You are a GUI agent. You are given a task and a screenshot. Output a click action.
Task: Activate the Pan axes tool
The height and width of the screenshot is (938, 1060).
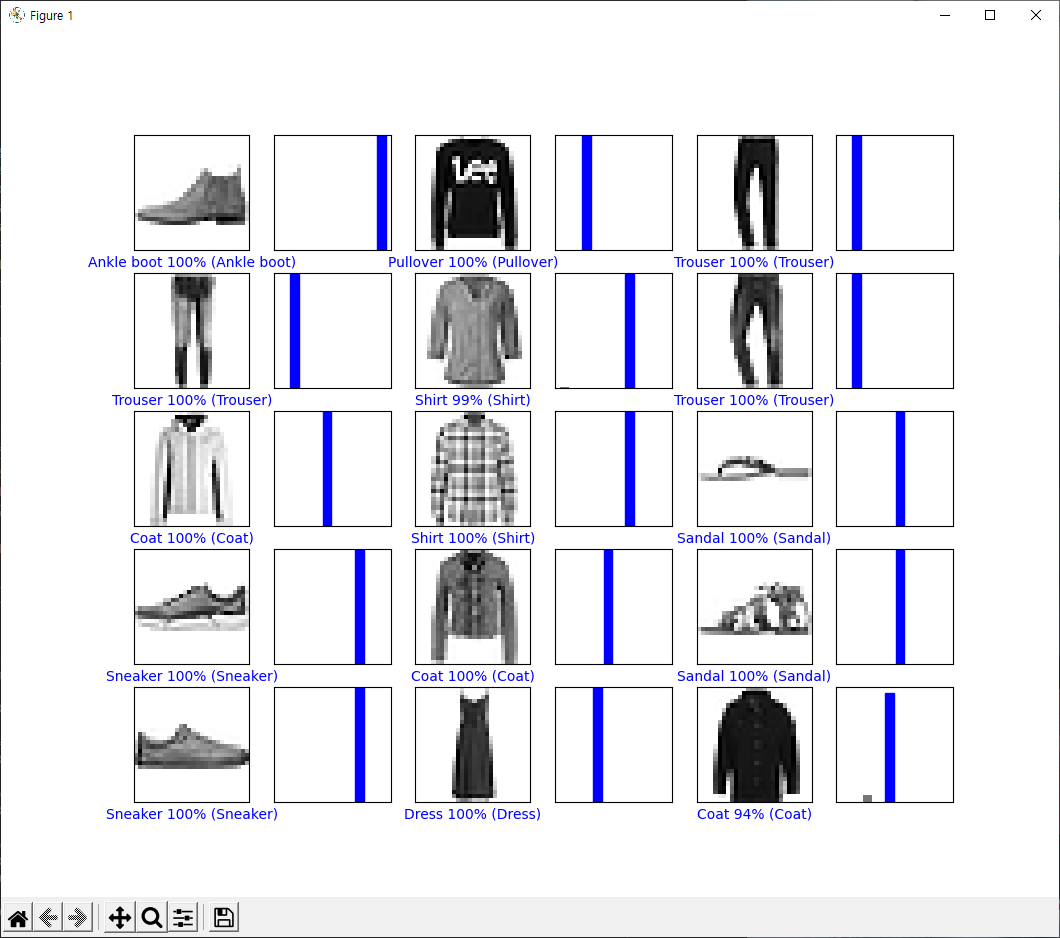pos(120,918)
